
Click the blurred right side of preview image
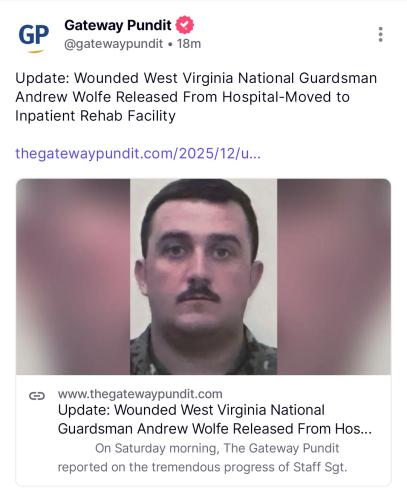pos(334,277)
